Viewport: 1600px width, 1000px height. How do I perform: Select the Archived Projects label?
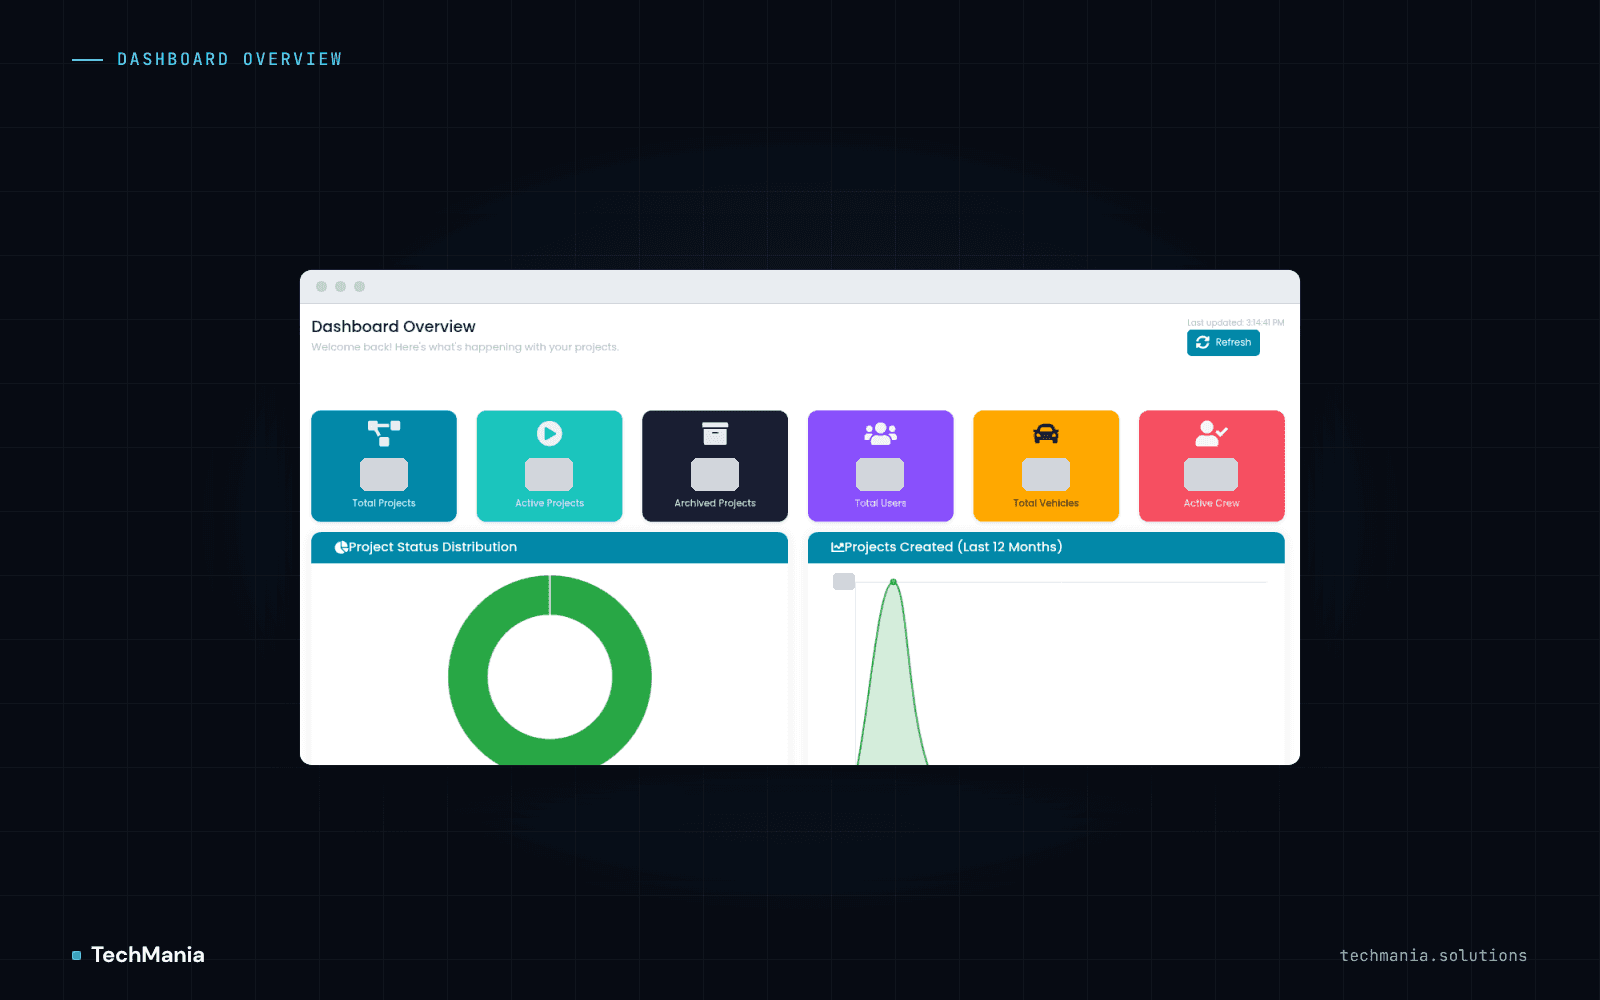pos(715,503)
